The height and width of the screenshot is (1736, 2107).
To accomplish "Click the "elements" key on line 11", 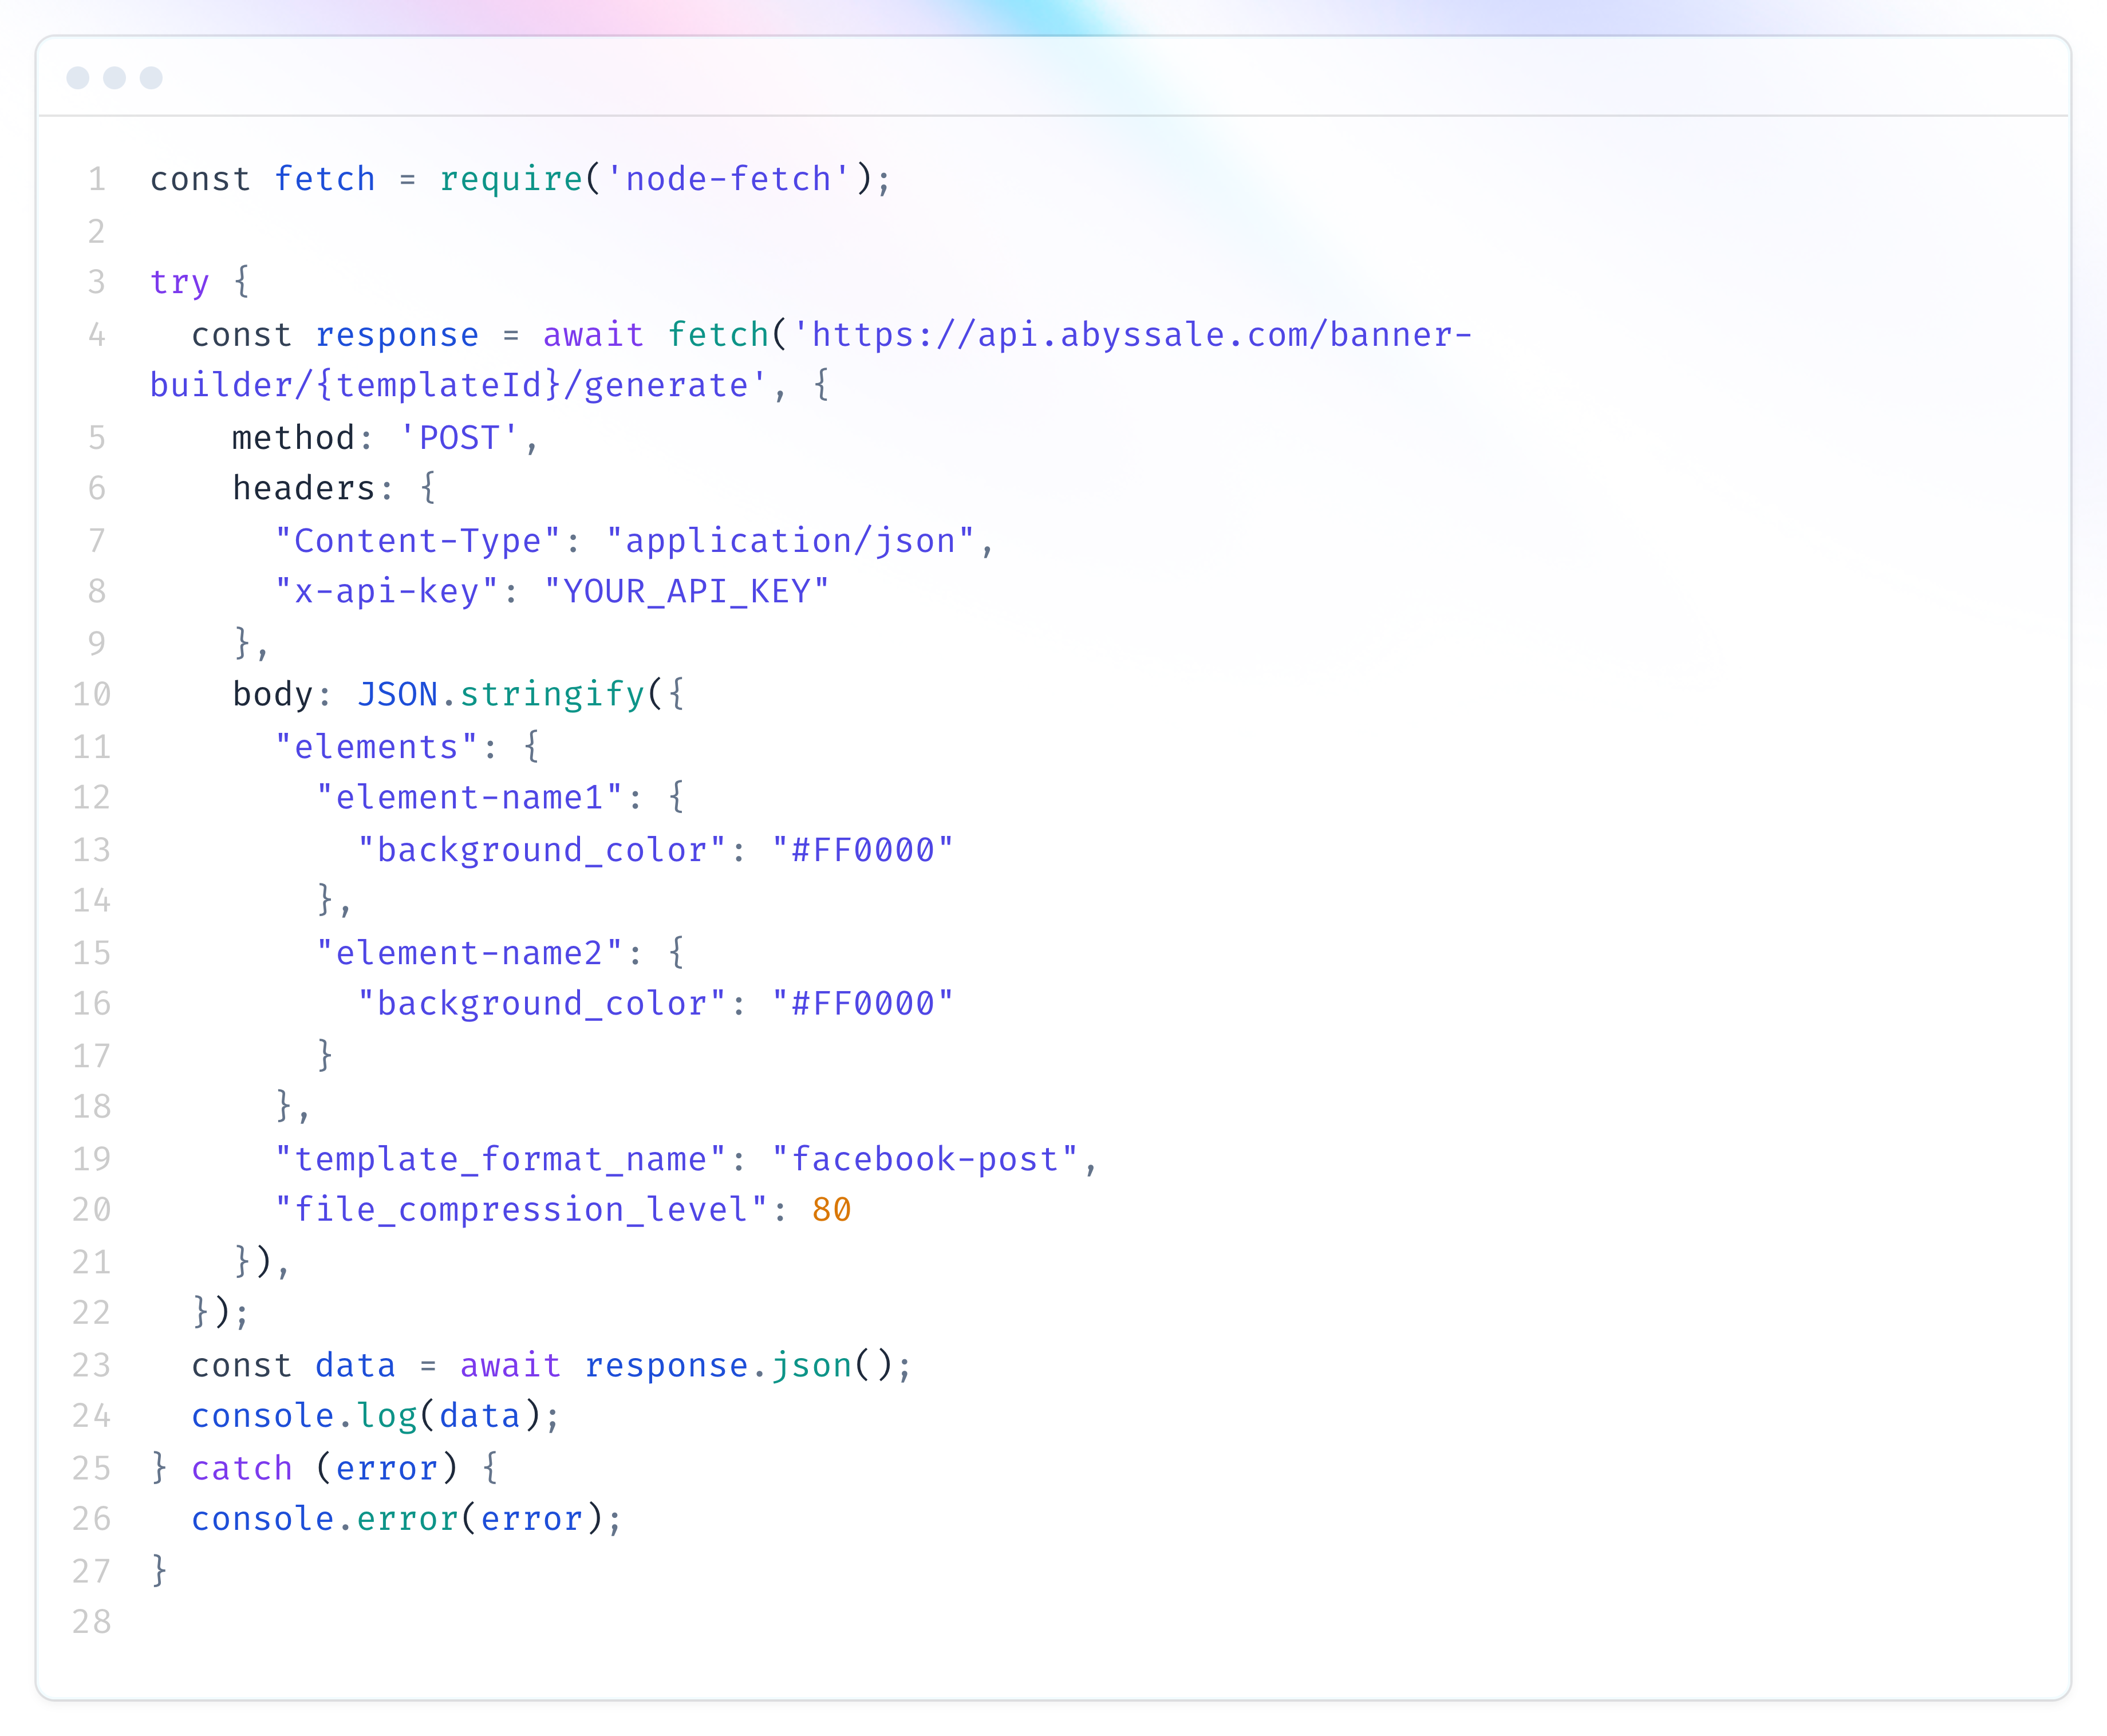I will point(377,747).
